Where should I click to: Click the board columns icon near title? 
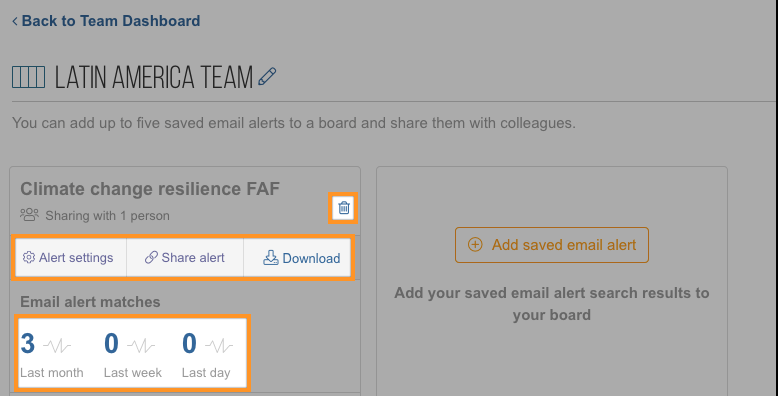[28, 77]
